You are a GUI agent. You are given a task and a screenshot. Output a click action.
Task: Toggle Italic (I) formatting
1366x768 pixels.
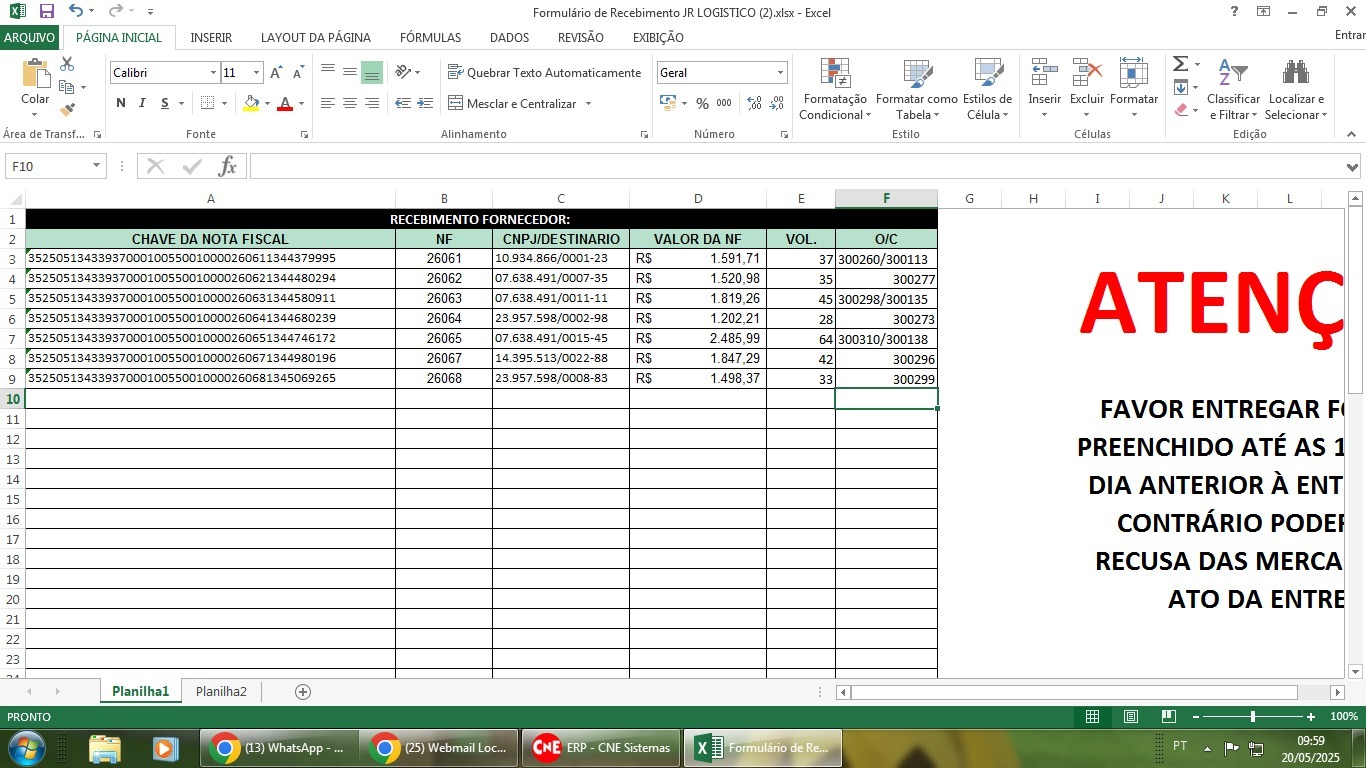point(143,103)
